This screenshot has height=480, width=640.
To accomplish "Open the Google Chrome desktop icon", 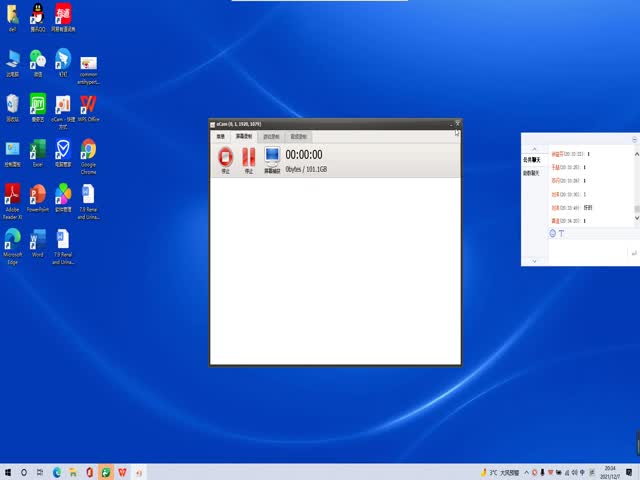I will point(88,151).
